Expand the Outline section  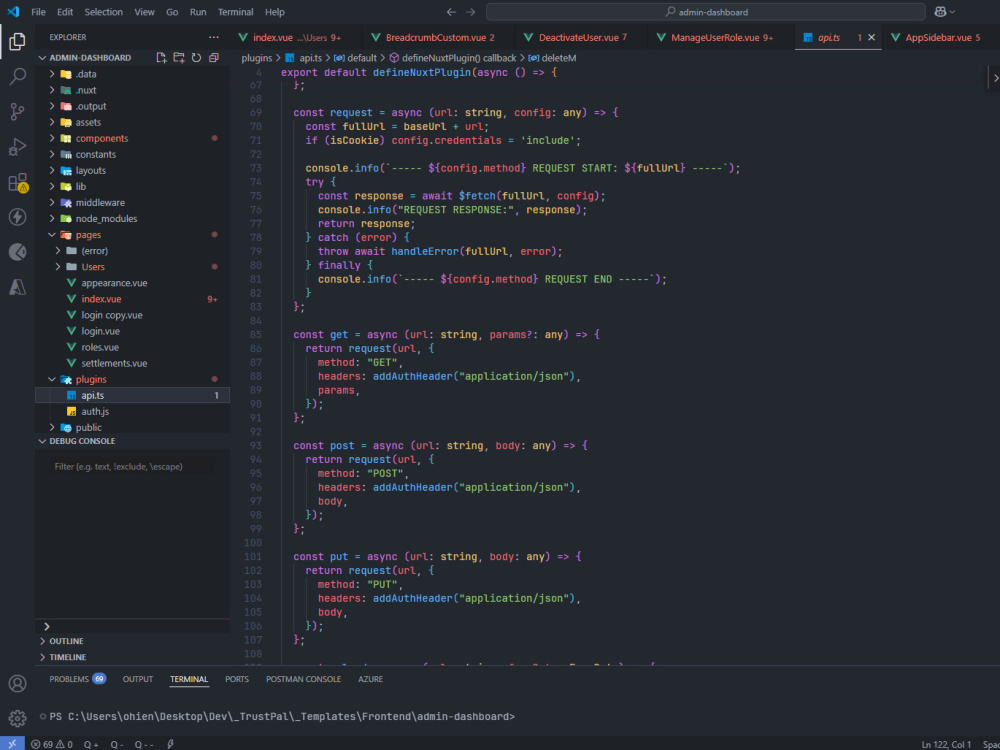pyautogui.click(x=132, y=641)
